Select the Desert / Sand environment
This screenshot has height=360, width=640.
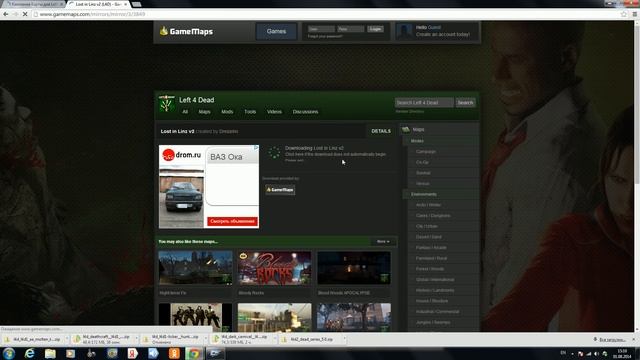pos(428,237)
